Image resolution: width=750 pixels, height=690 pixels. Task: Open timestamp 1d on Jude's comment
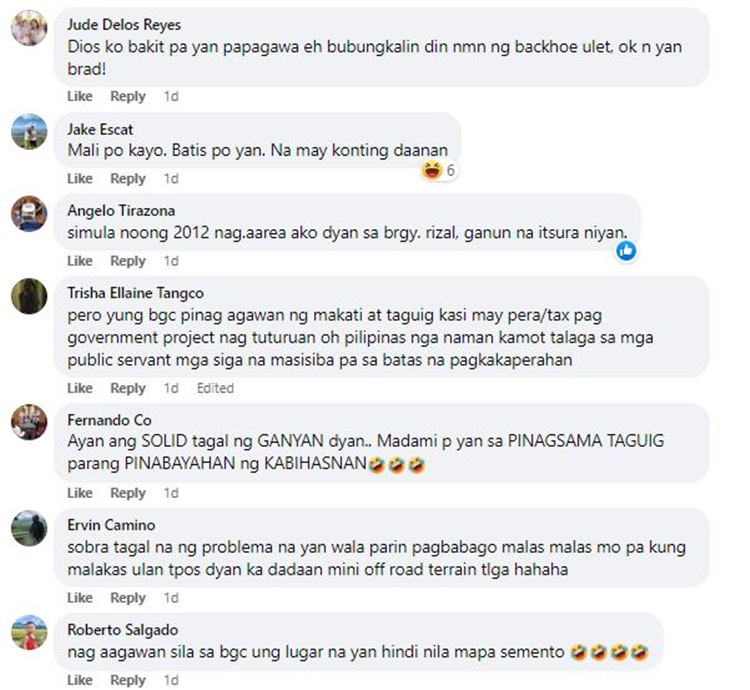tap(171, 97)
